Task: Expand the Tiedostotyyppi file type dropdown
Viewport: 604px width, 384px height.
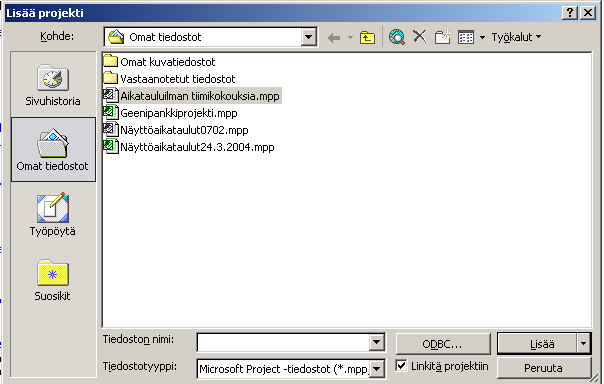Action: (377, 369)
